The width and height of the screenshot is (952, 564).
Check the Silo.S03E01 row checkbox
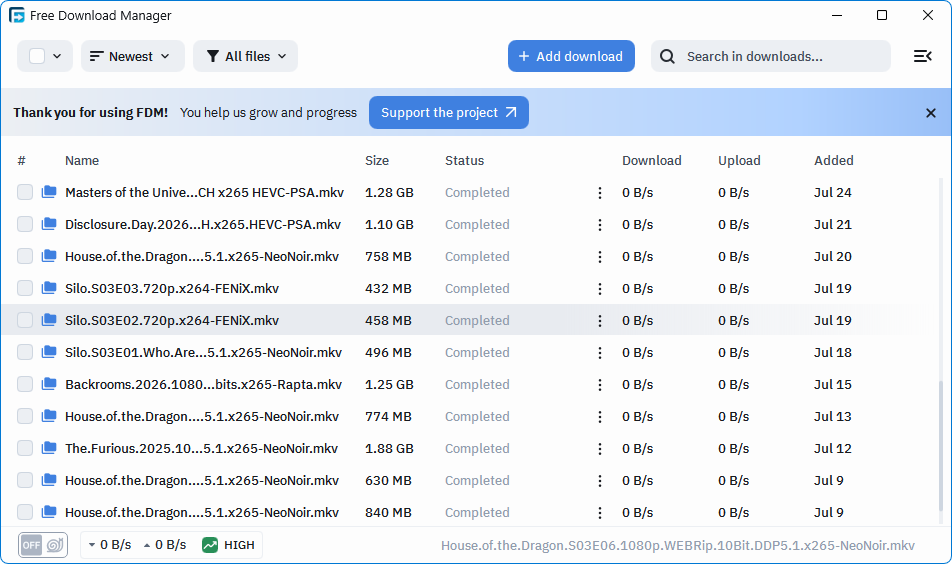(x=25, y=352)
